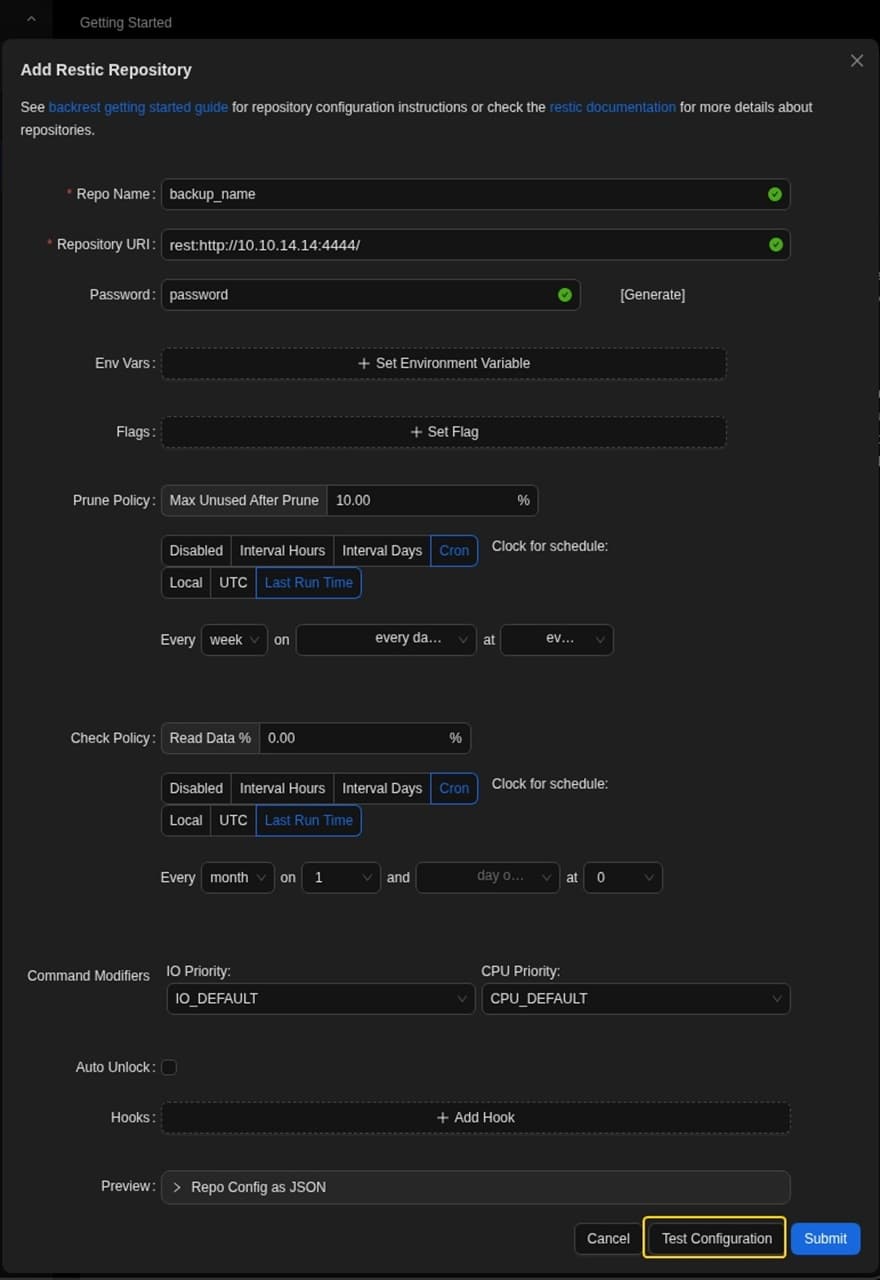Click the Max Unused After Prune percentage field

(420, 500)
